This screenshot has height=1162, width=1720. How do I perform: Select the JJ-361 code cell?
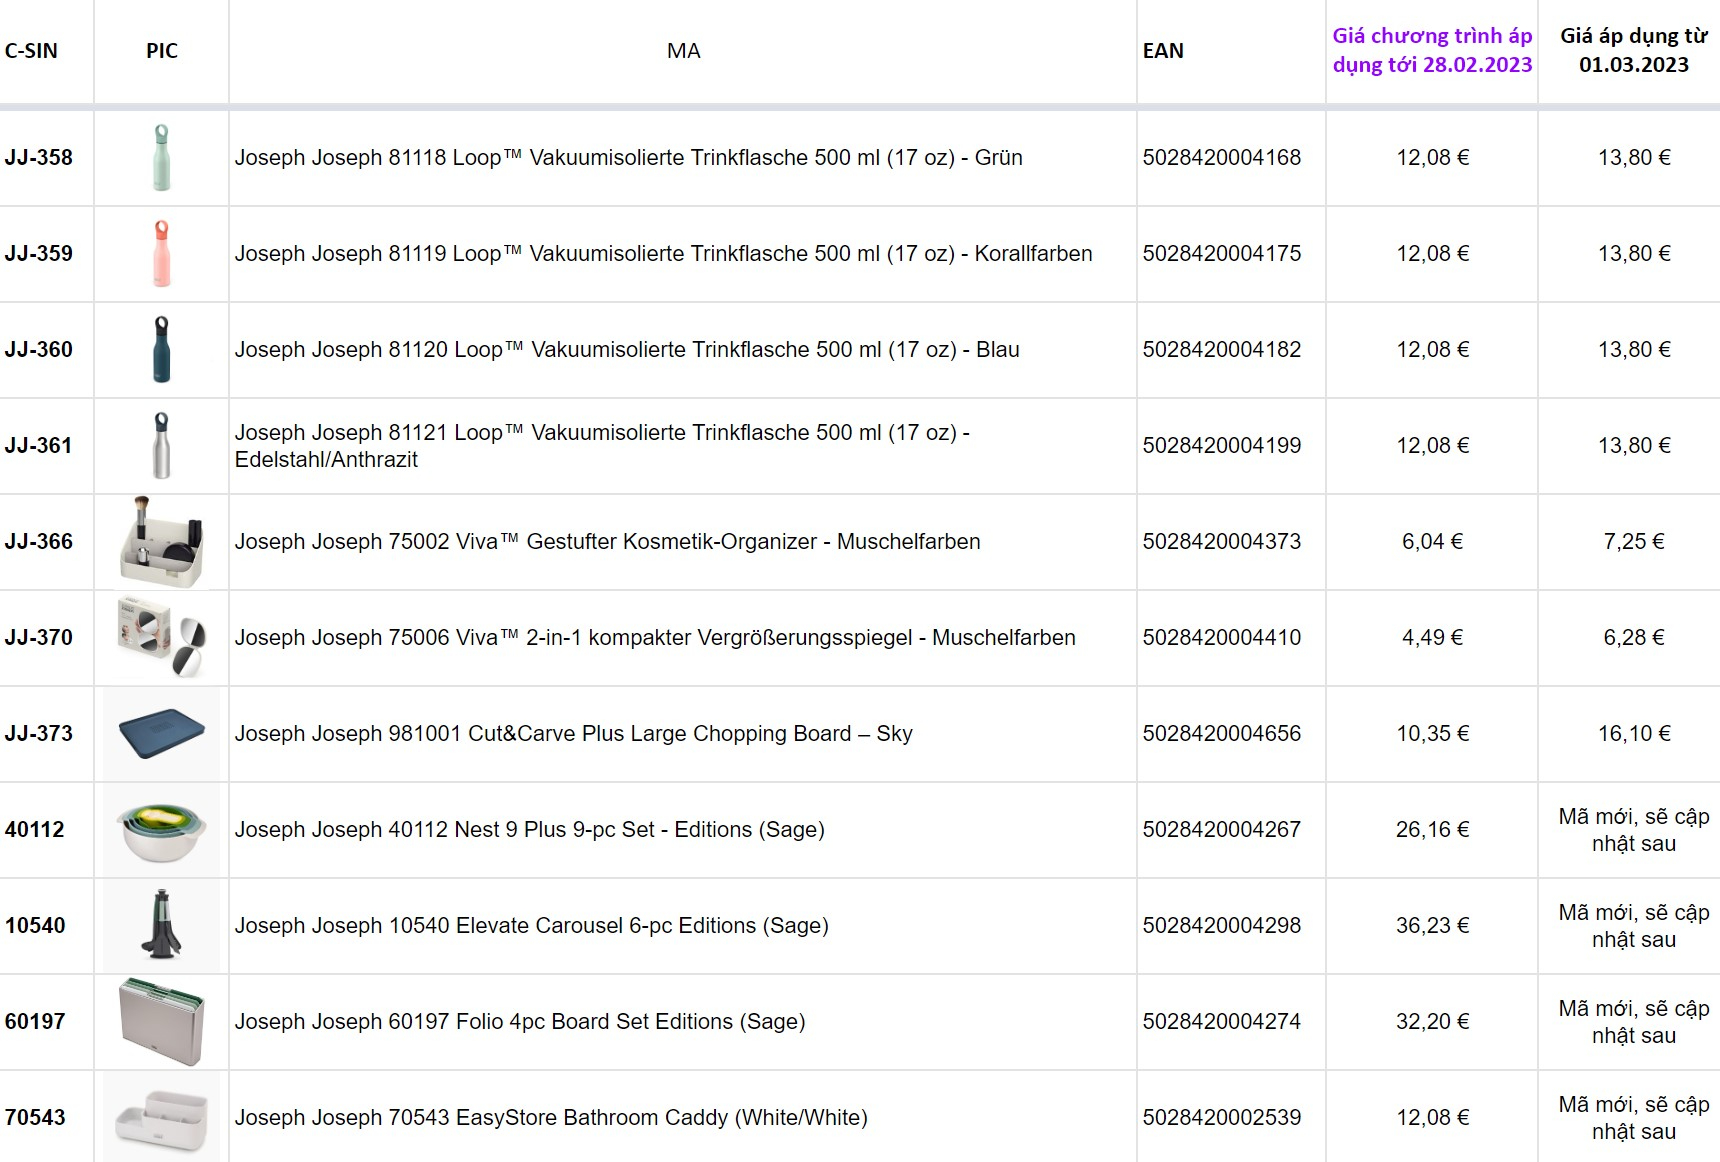click(x=39, y=445)
